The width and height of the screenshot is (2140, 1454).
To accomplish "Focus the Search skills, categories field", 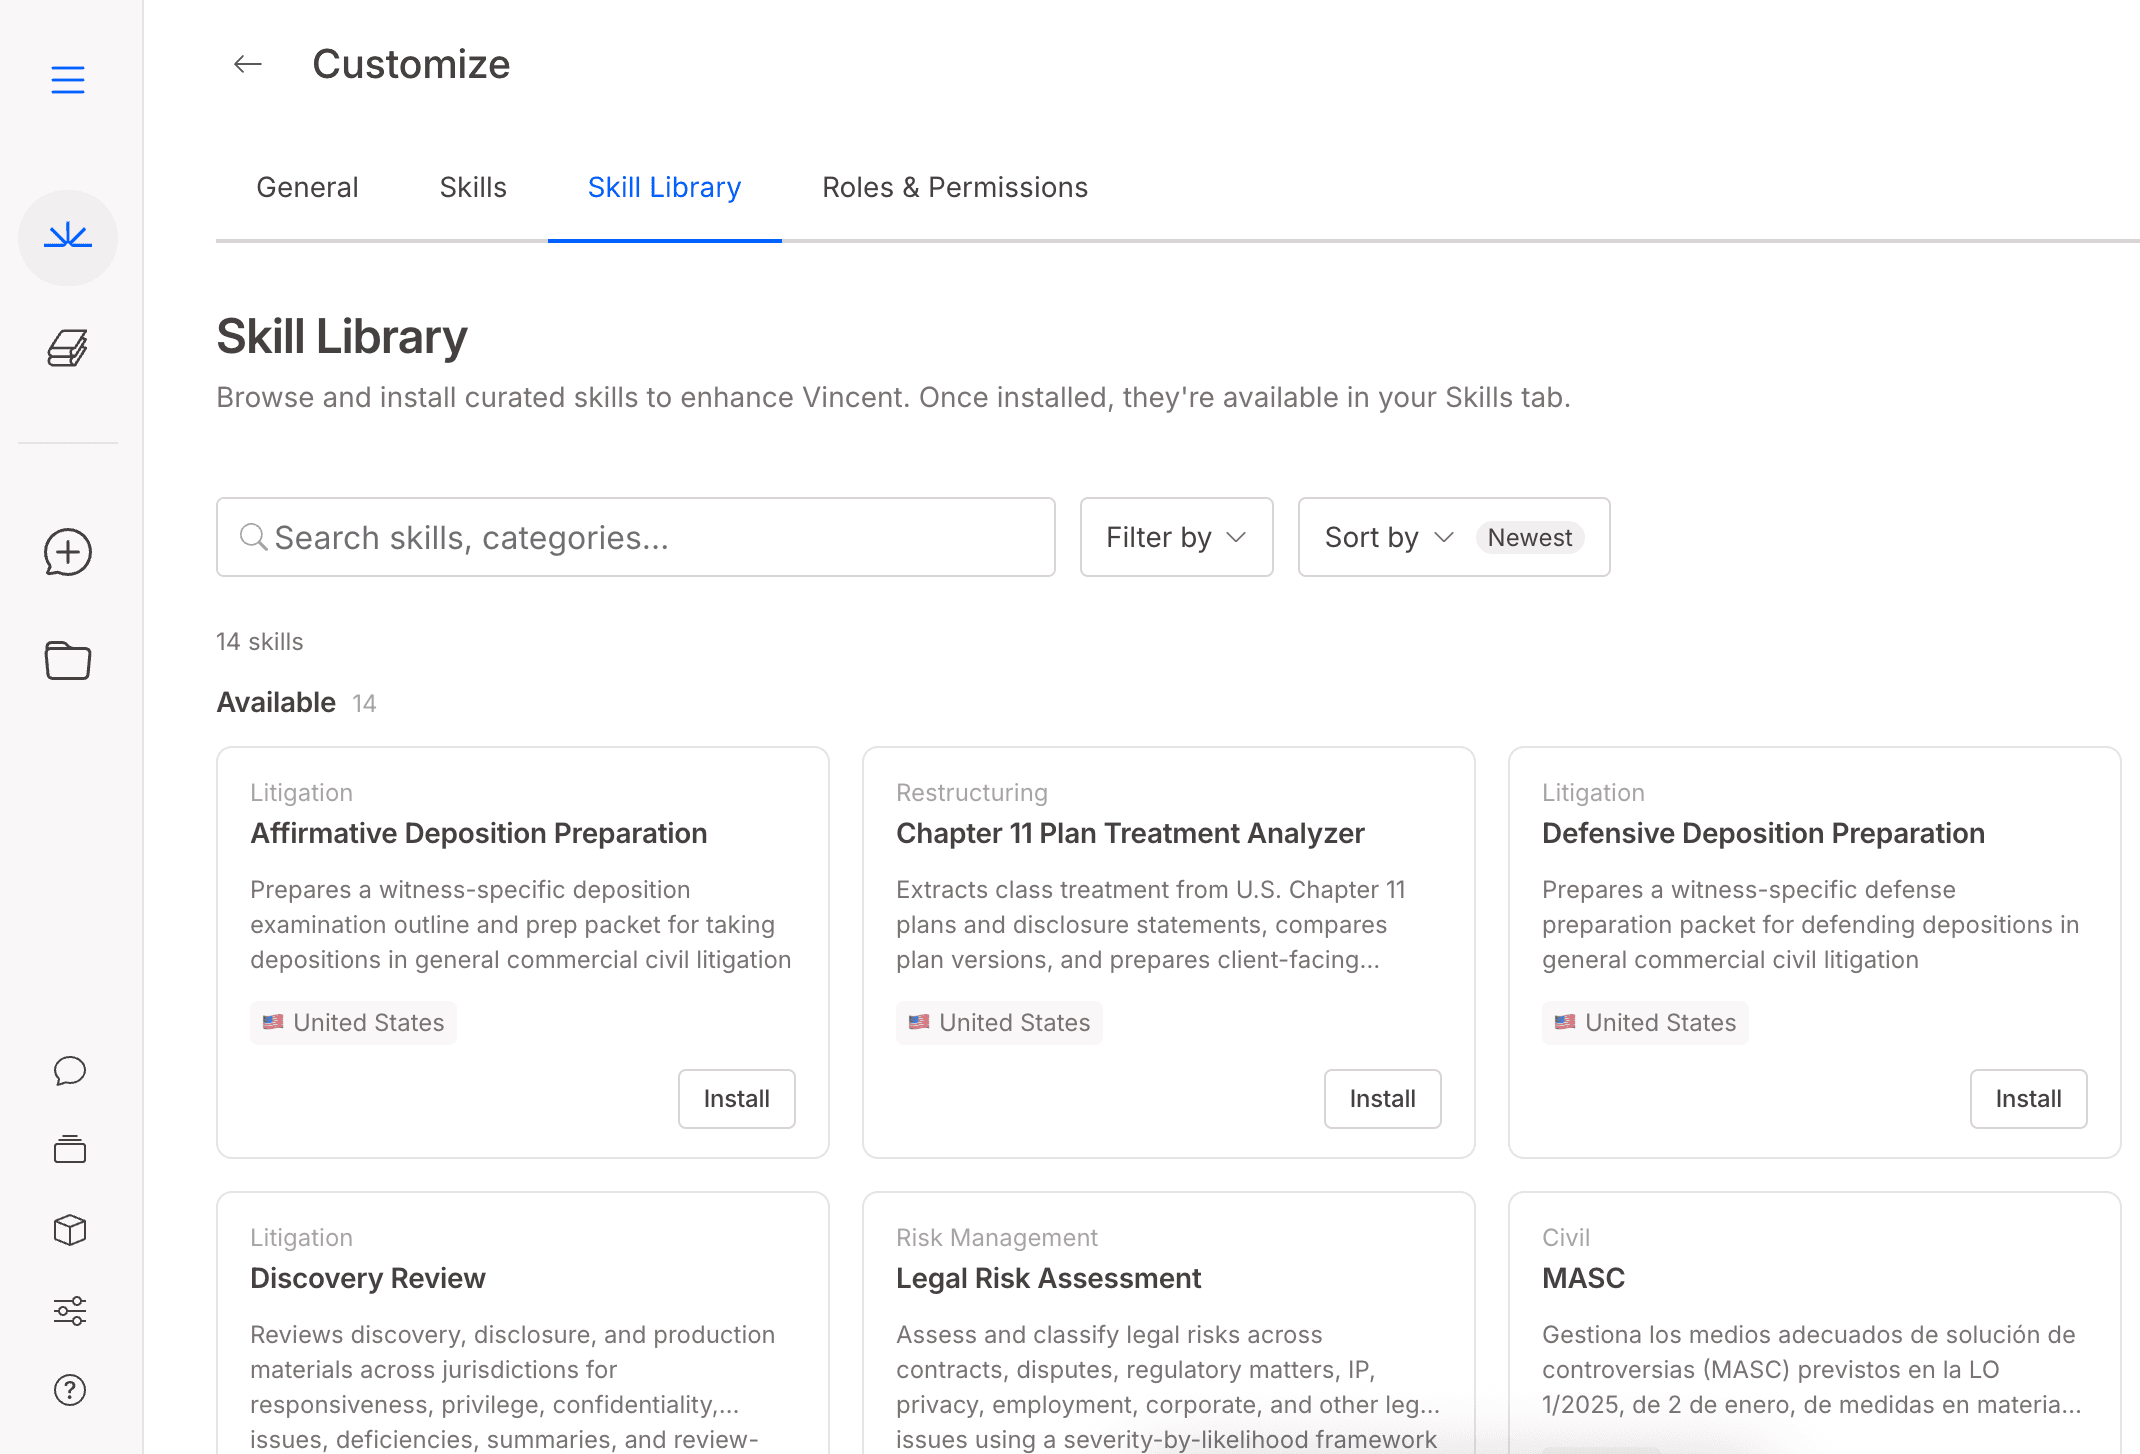I will pyautogui.click(x=636, y=537).
